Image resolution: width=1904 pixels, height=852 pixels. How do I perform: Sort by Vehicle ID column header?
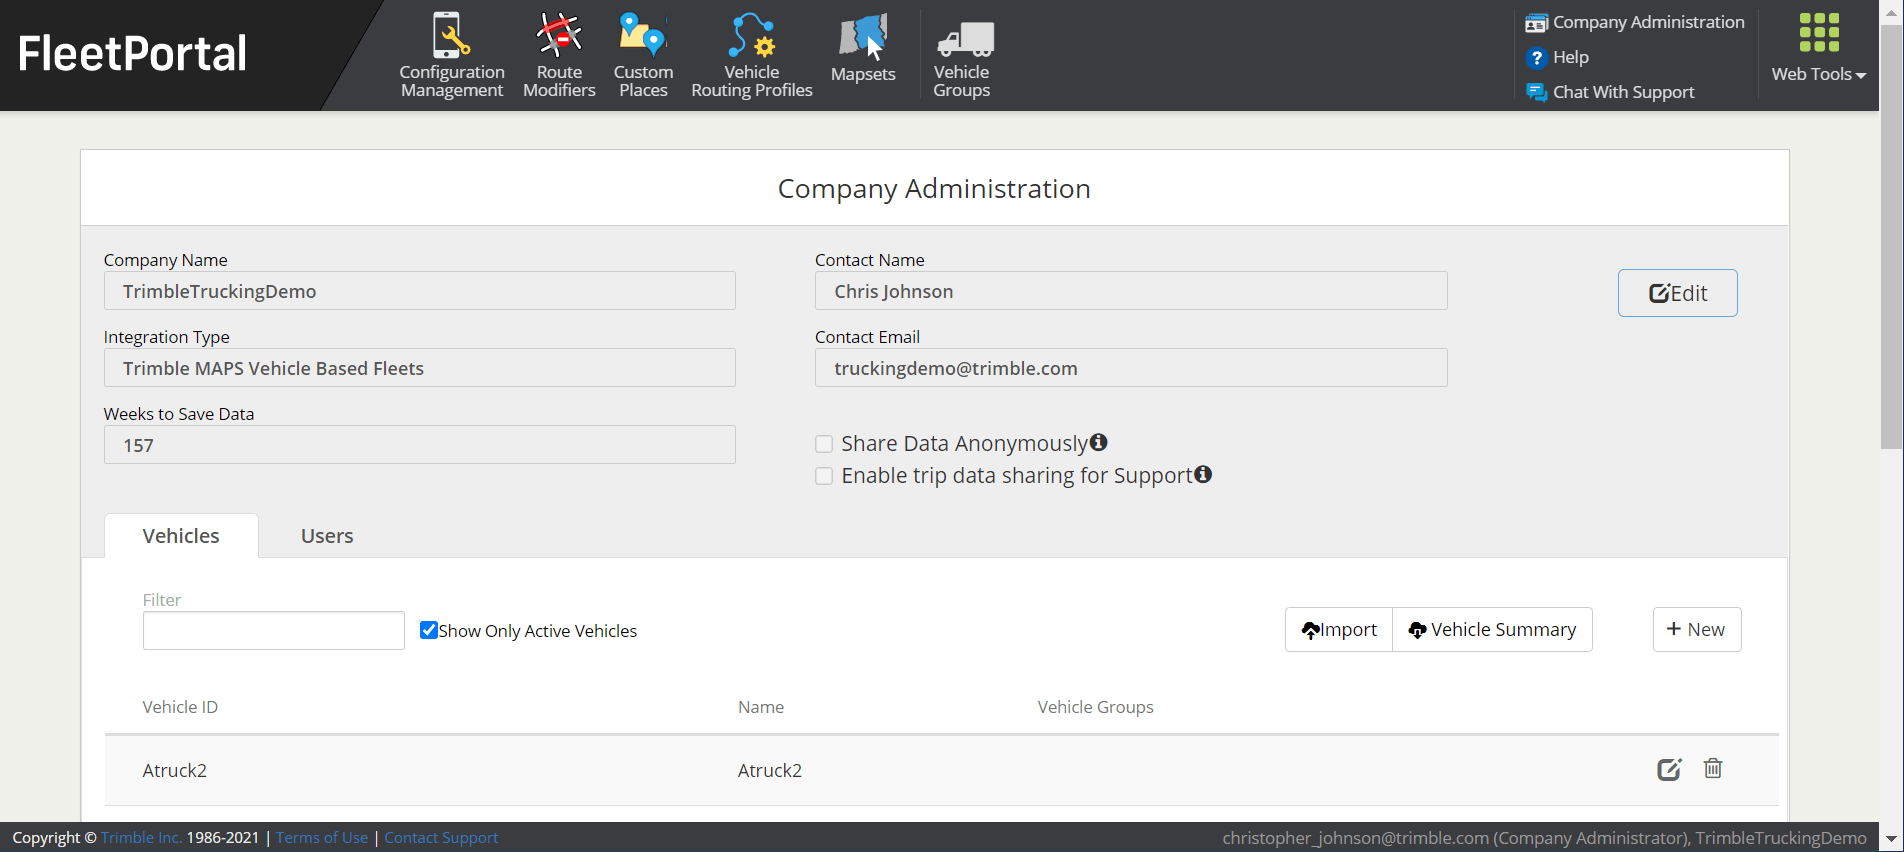(x=180, y=707)
